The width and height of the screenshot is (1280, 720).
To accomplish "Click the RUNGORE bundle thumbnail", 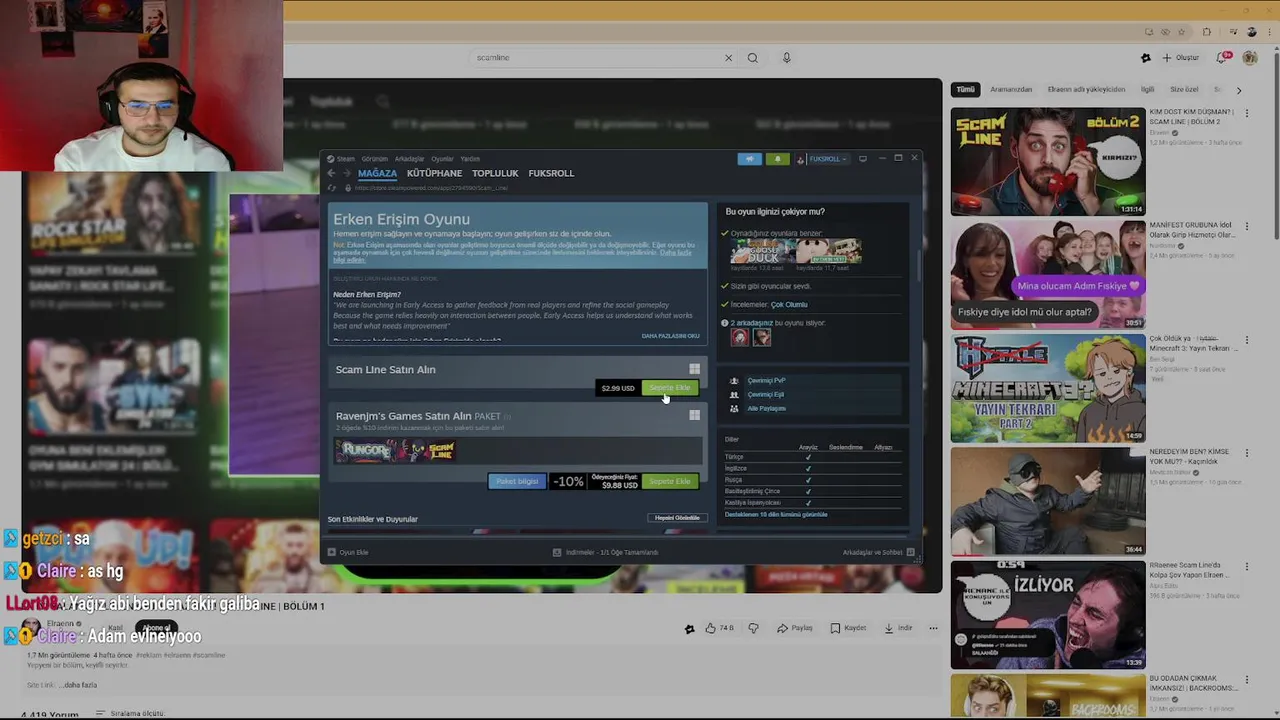I will click(365, 451).
